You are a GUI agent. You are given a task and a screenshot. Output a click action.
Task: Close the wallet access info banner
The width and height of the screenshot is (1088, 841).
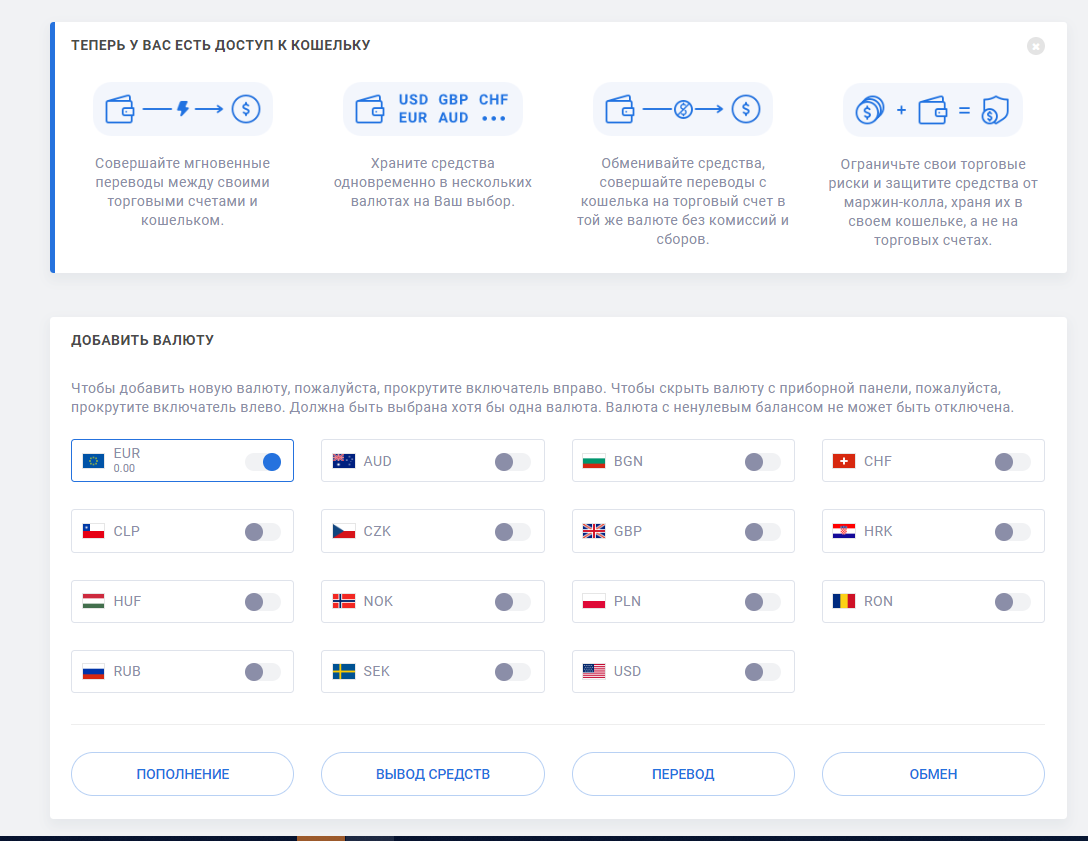[1035, 46]
